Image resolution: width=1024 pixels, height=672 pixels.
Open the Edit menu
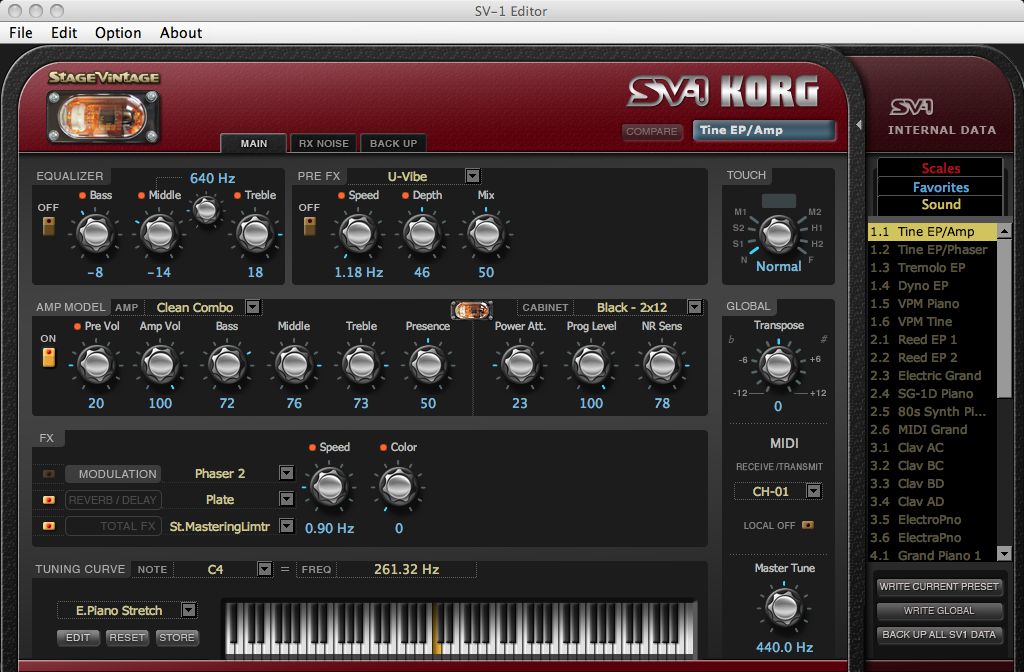[64, 33]
